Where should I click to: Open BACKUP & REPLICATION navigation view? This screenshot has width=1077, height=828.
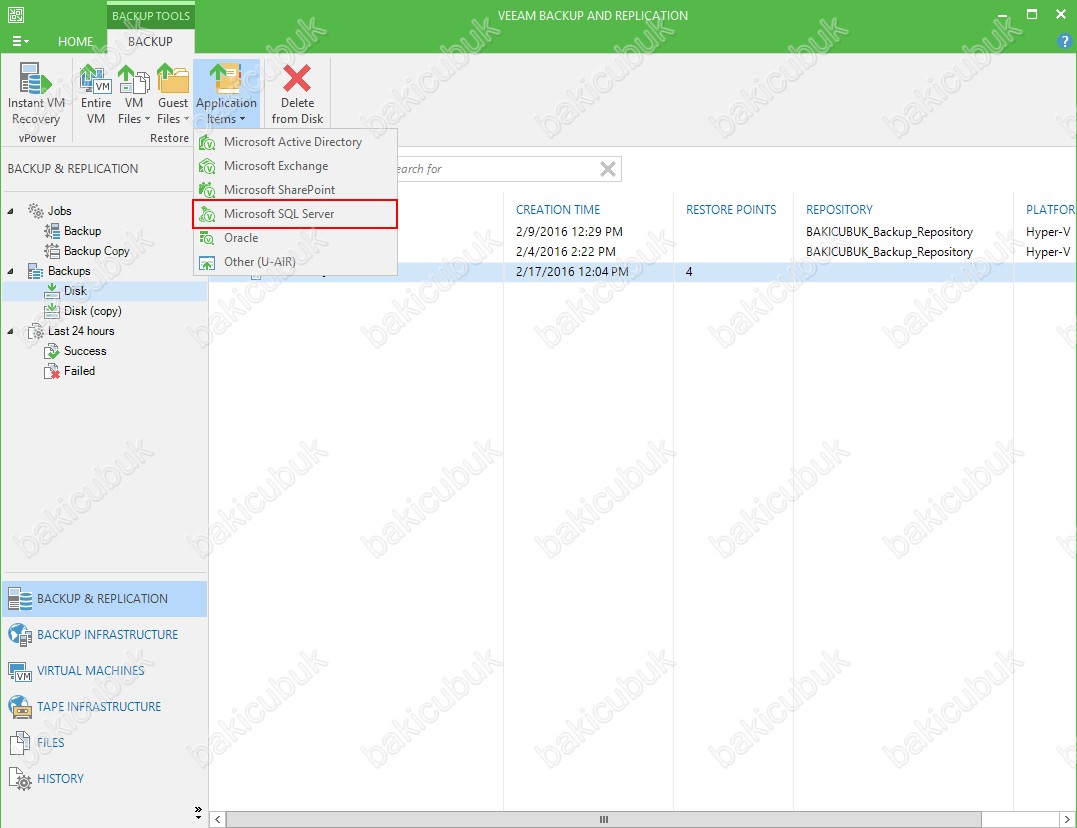104,598
